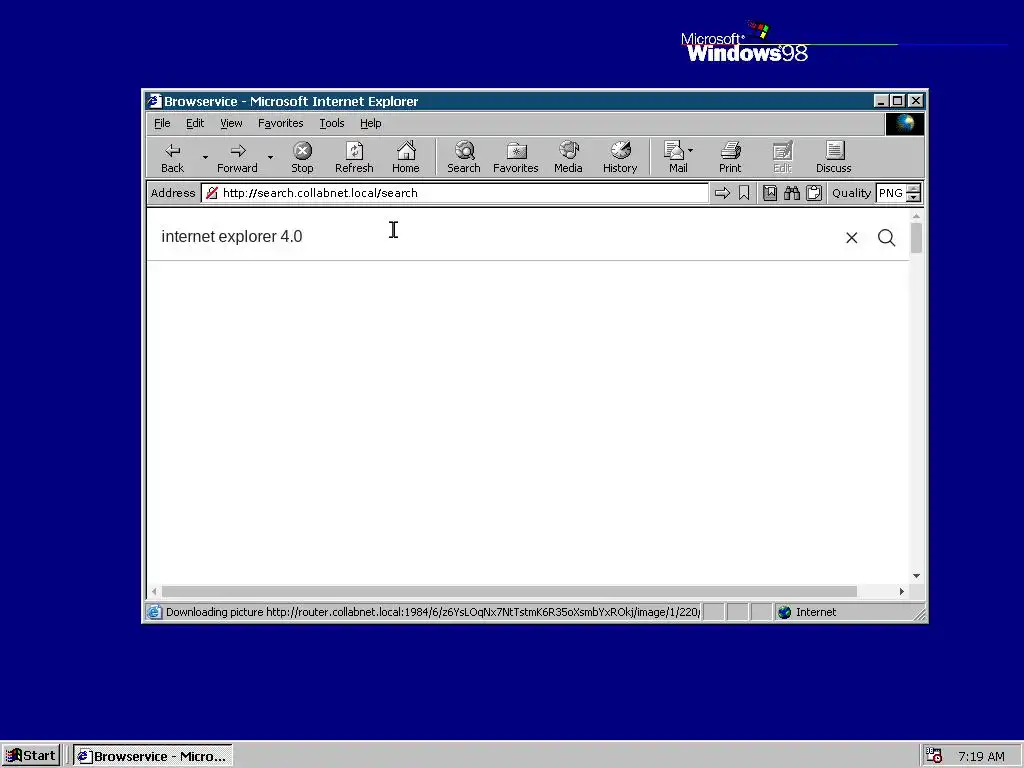Viewport: 1024px width, 768px height.
Task: Decrease Quality with the down spinner
Action: (914, 197)
